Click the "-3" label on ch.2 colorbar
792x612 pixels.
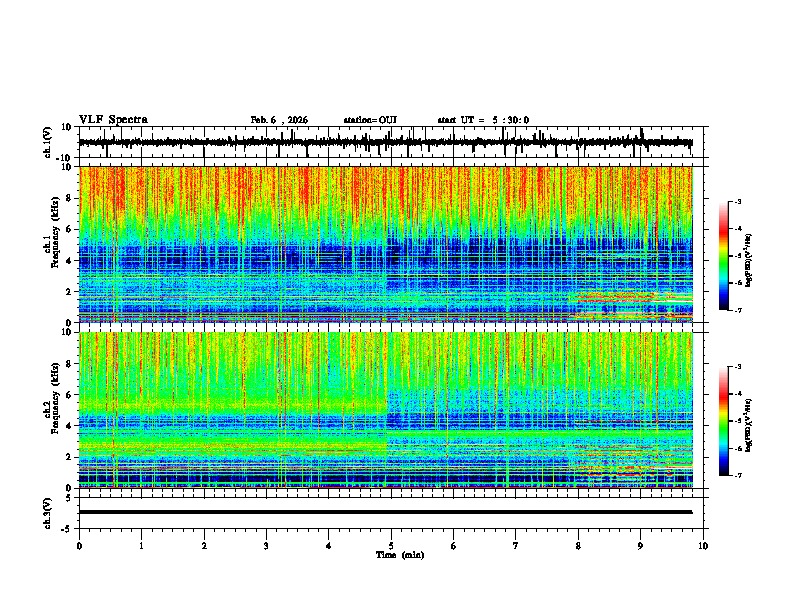pos(738,367)
